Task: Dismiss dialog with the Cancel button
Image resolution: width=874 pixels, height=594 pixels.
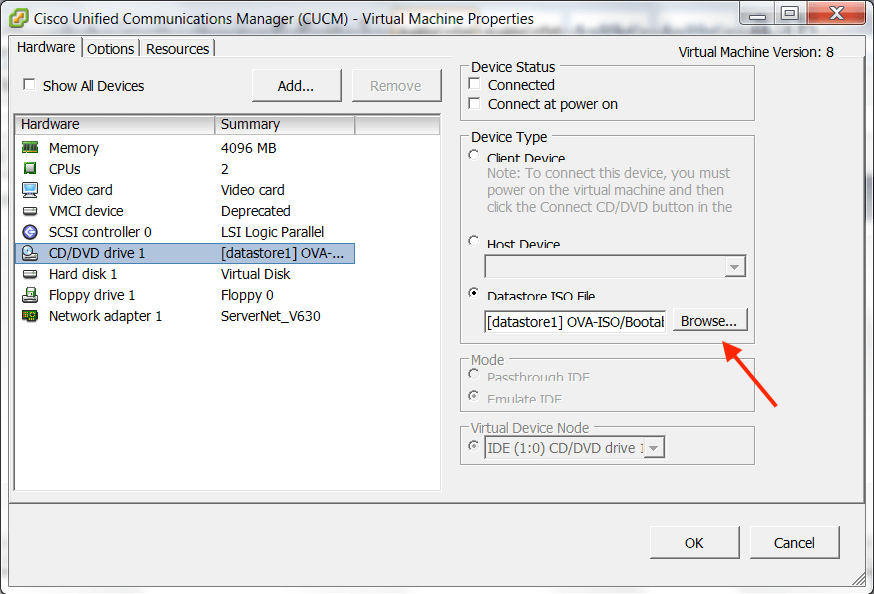Action: 794,543
